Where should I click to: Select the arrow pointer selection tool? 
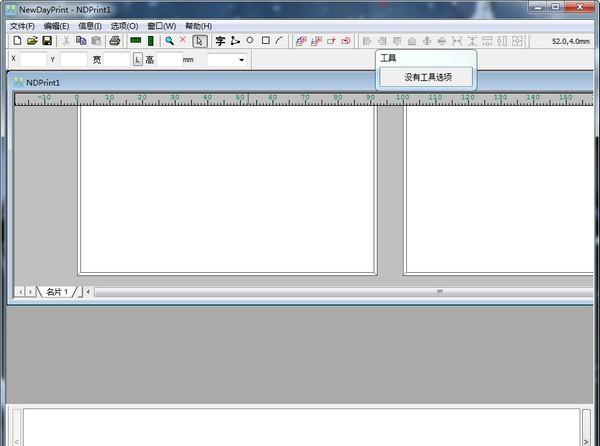[200, 41]
